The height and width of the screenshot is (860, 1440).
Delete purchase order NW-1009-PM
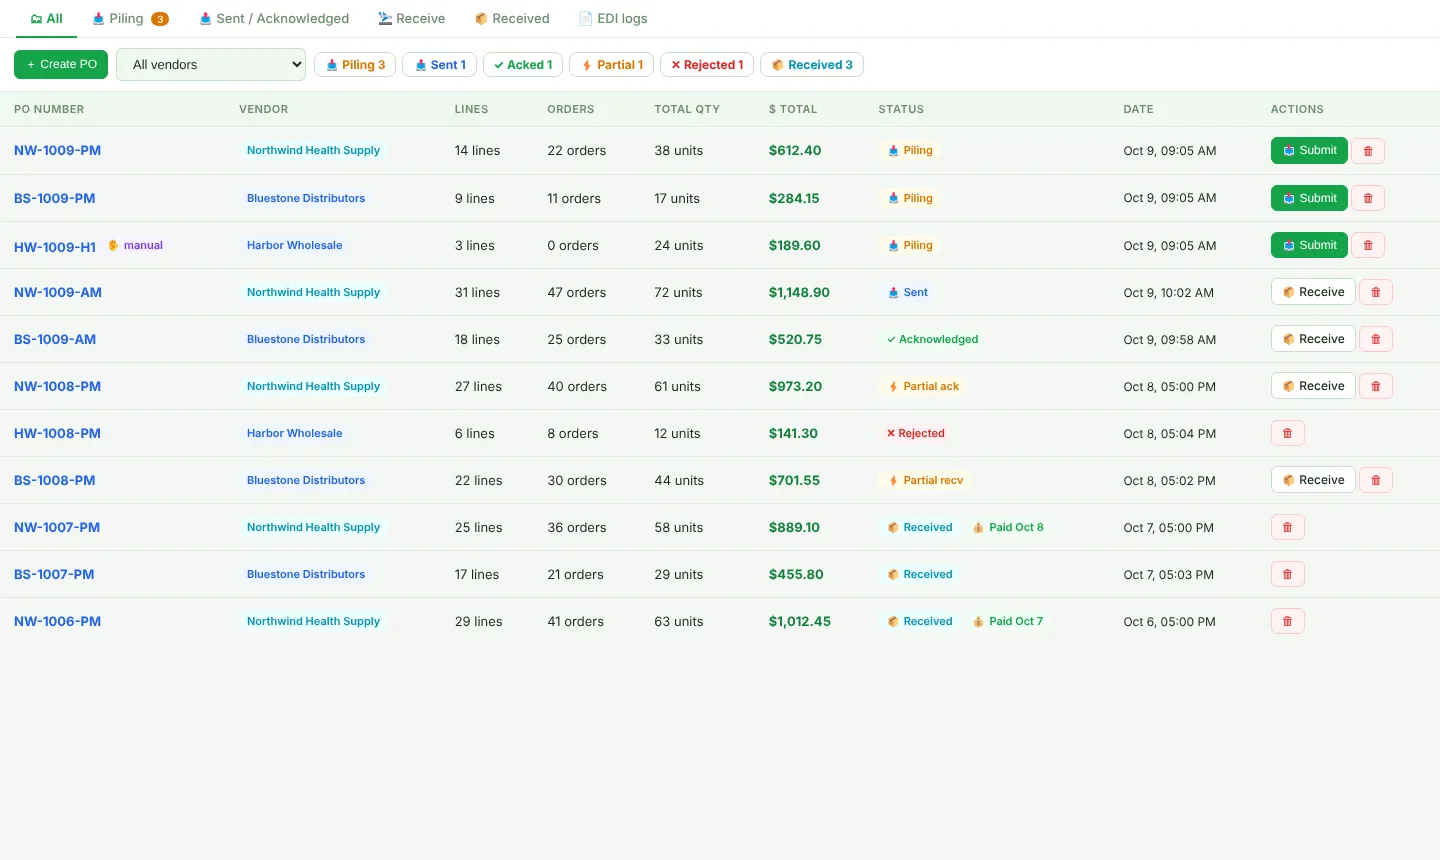coord(1368,151)
